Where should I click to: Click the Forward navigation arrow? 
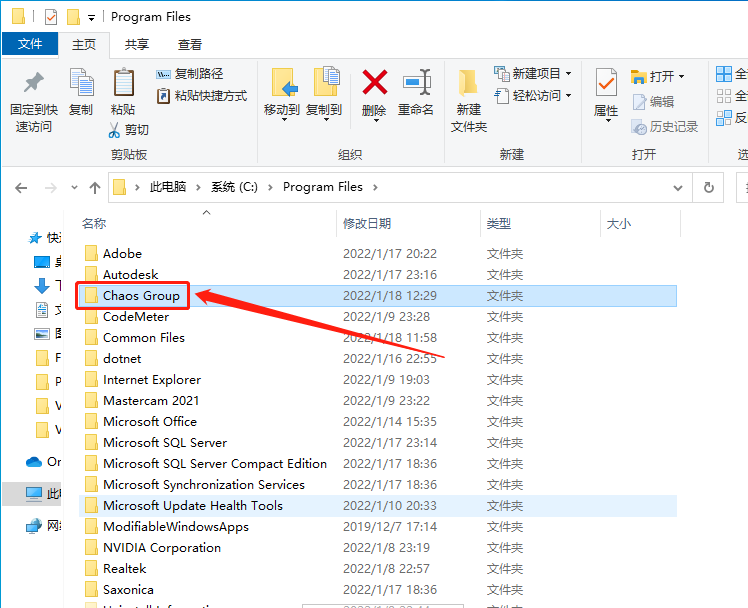(x=50, y=188)
